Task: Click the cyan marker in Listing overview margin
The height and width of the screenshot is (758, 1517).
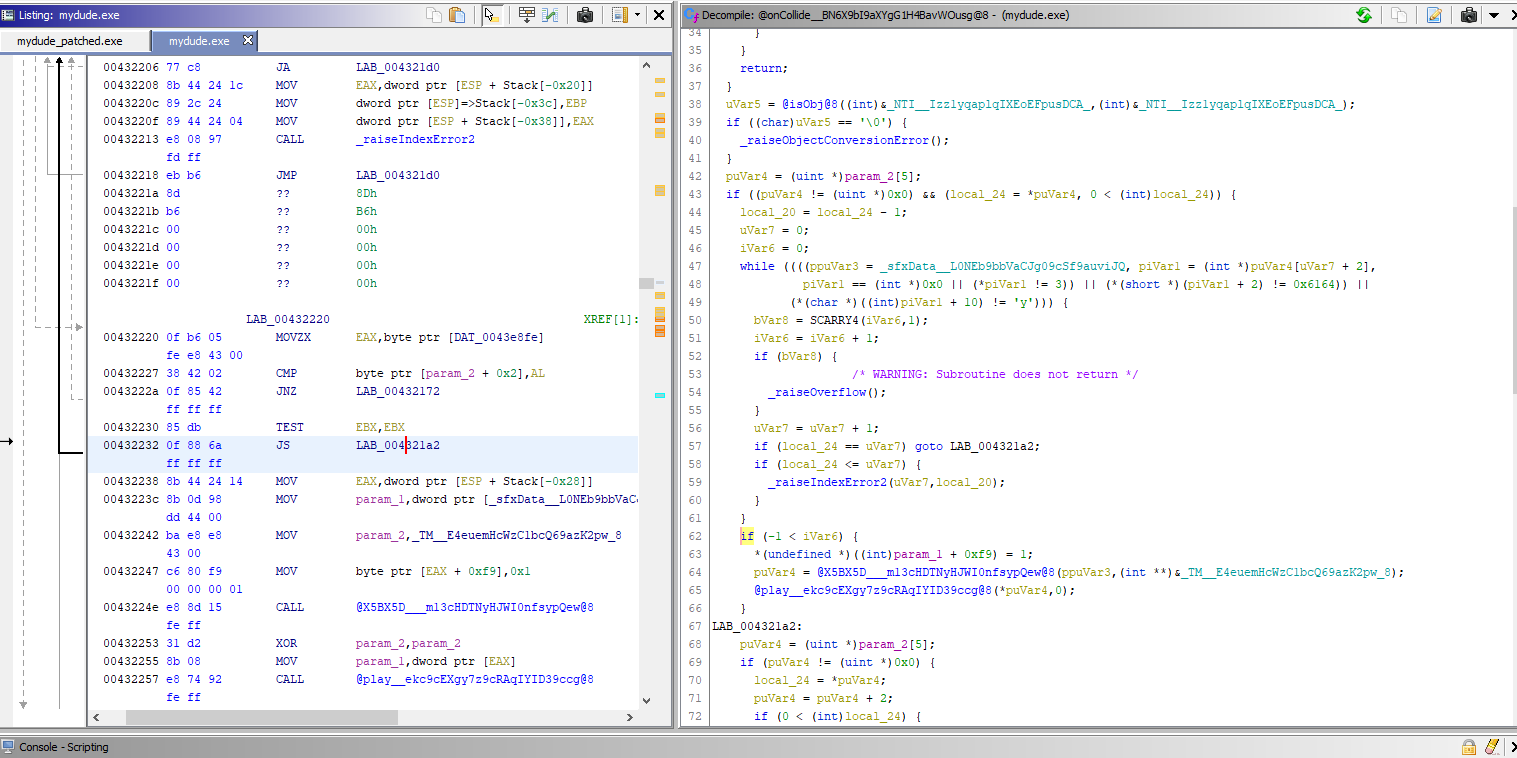Action: click(660, 395)
